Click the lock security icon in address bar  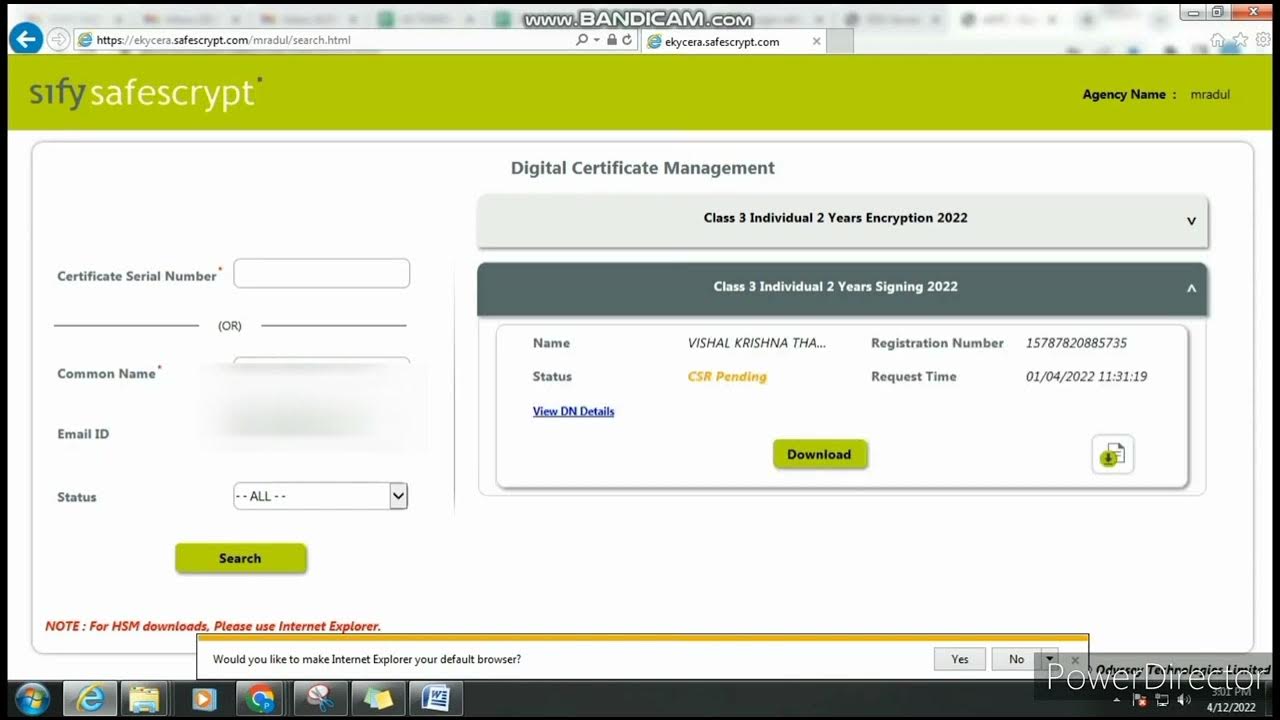[x=611, y=40]
